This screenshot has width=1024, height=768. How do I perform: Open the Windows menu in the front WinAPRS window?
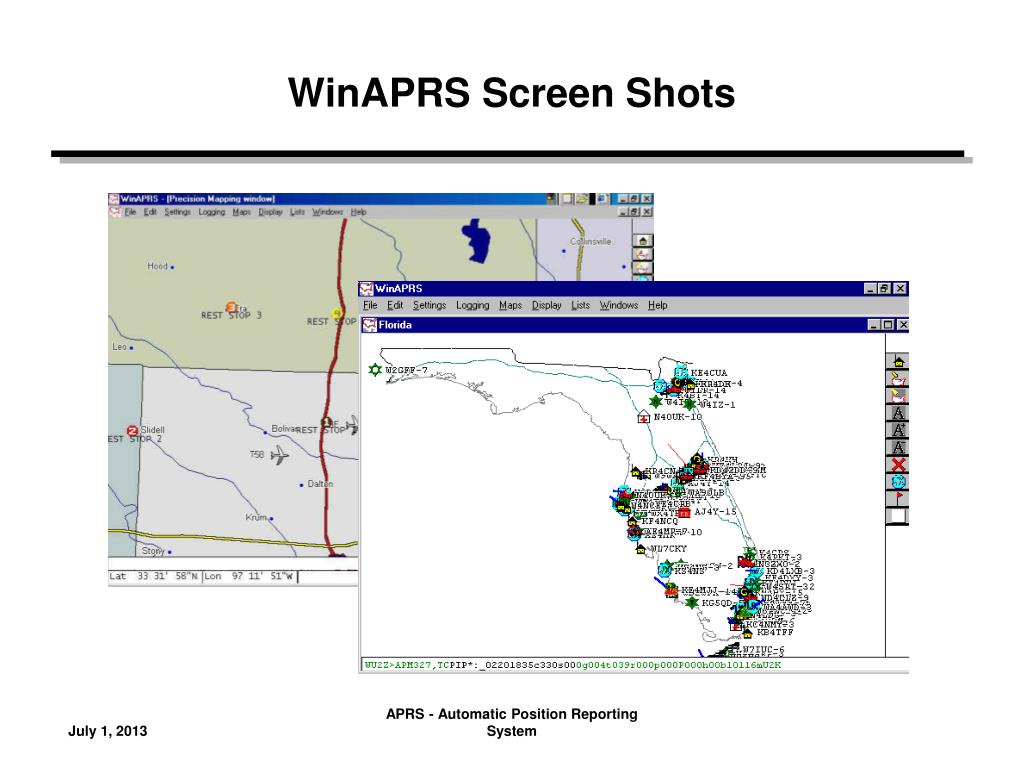click(619, 305)
